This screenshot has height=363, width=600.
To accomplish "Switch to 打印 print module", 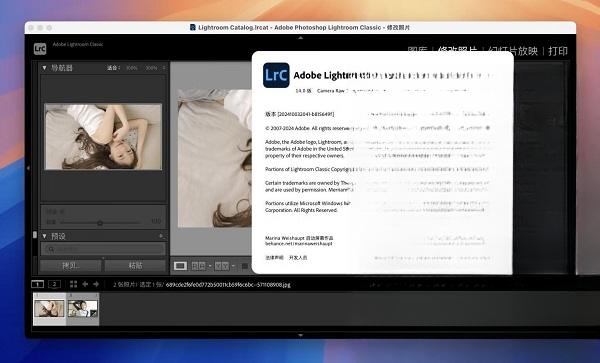I will coord(558,51).
